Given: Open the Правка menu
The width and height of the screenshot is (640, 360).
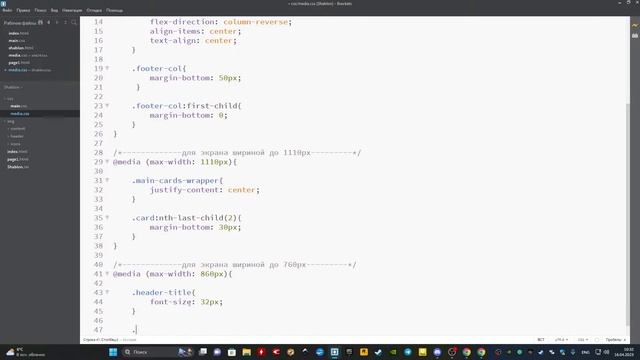Looking at the screenshot, I should point(23,10).
